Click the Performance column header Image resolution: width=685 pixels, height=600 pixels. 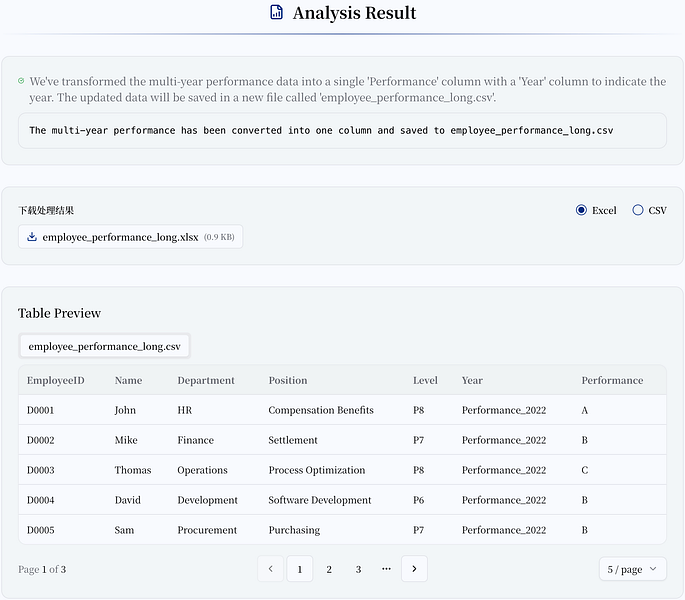click(x=612, y=380)
